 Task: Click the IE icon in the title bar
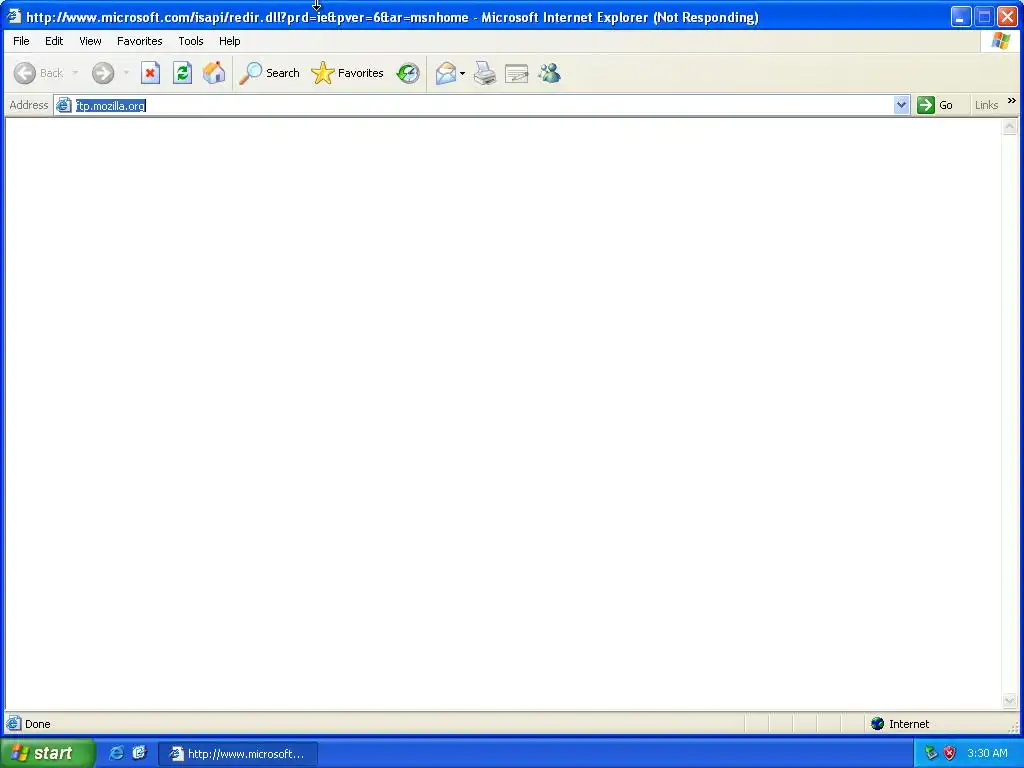pyautogui.click(x=14, y=16)
